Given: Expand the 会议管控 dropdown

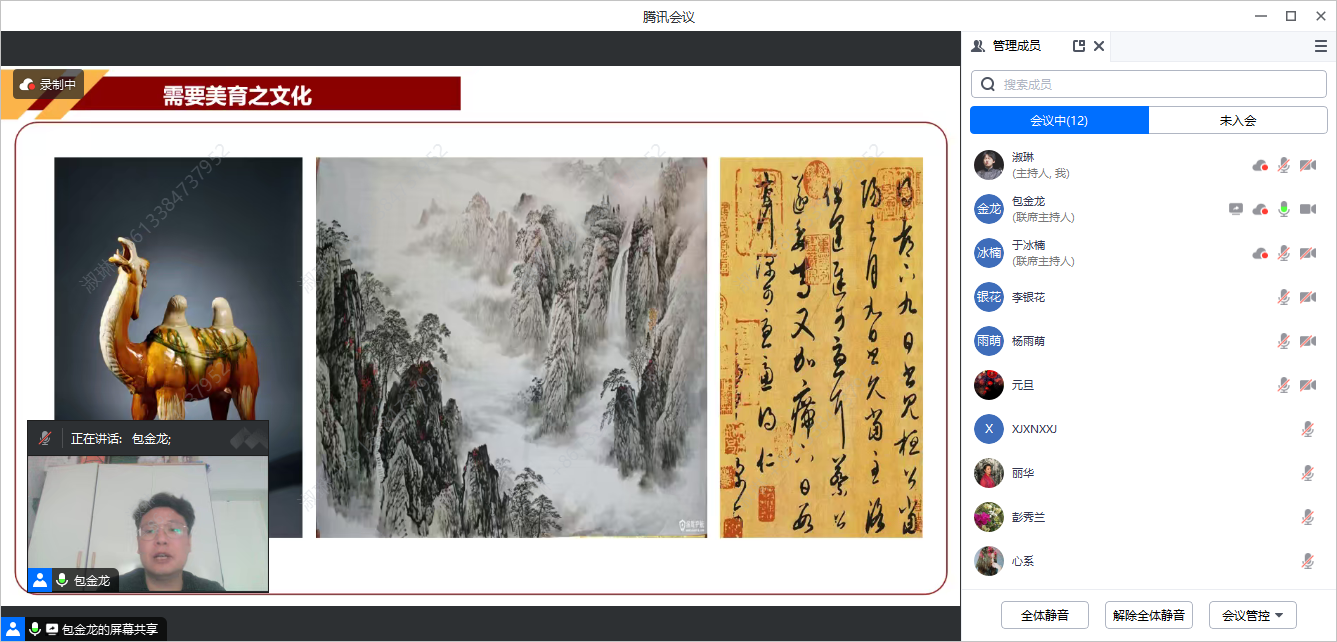Looking at the screenshot, I should point(1252,615).
